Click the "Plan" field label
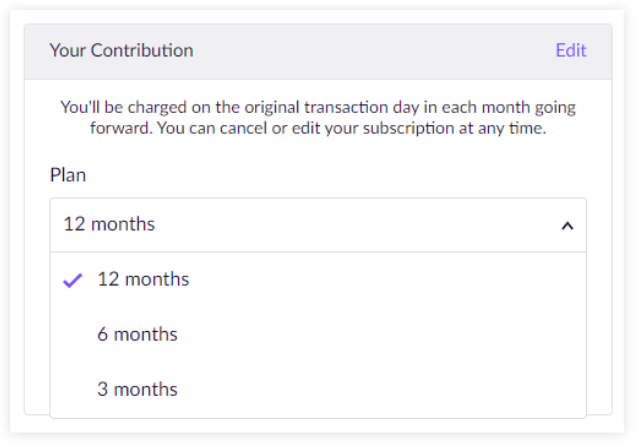 tap(68, 175)
